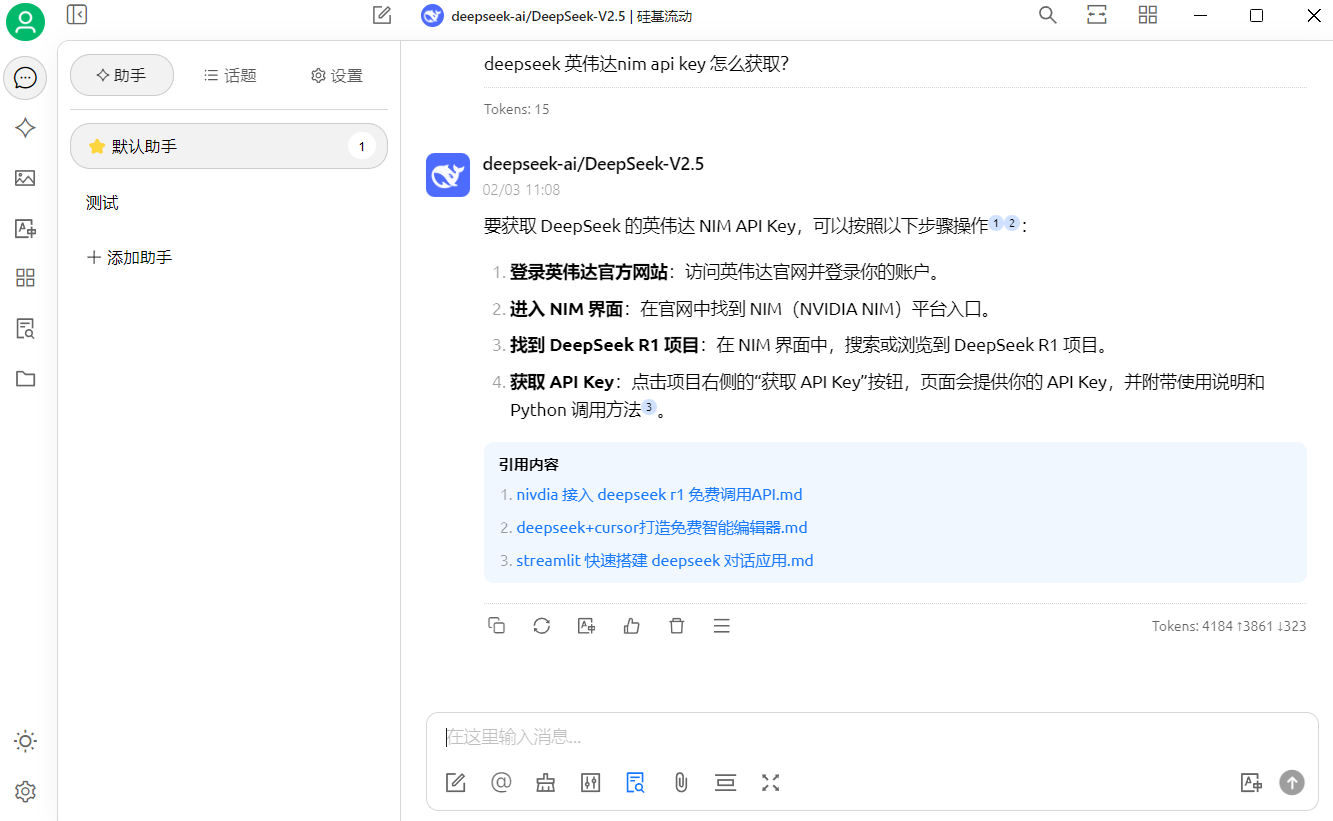The width and height of the screenshot is (1333, 821).
Task: Toggle the light/dark theme sun icon
Action: (x=25, y=741)
